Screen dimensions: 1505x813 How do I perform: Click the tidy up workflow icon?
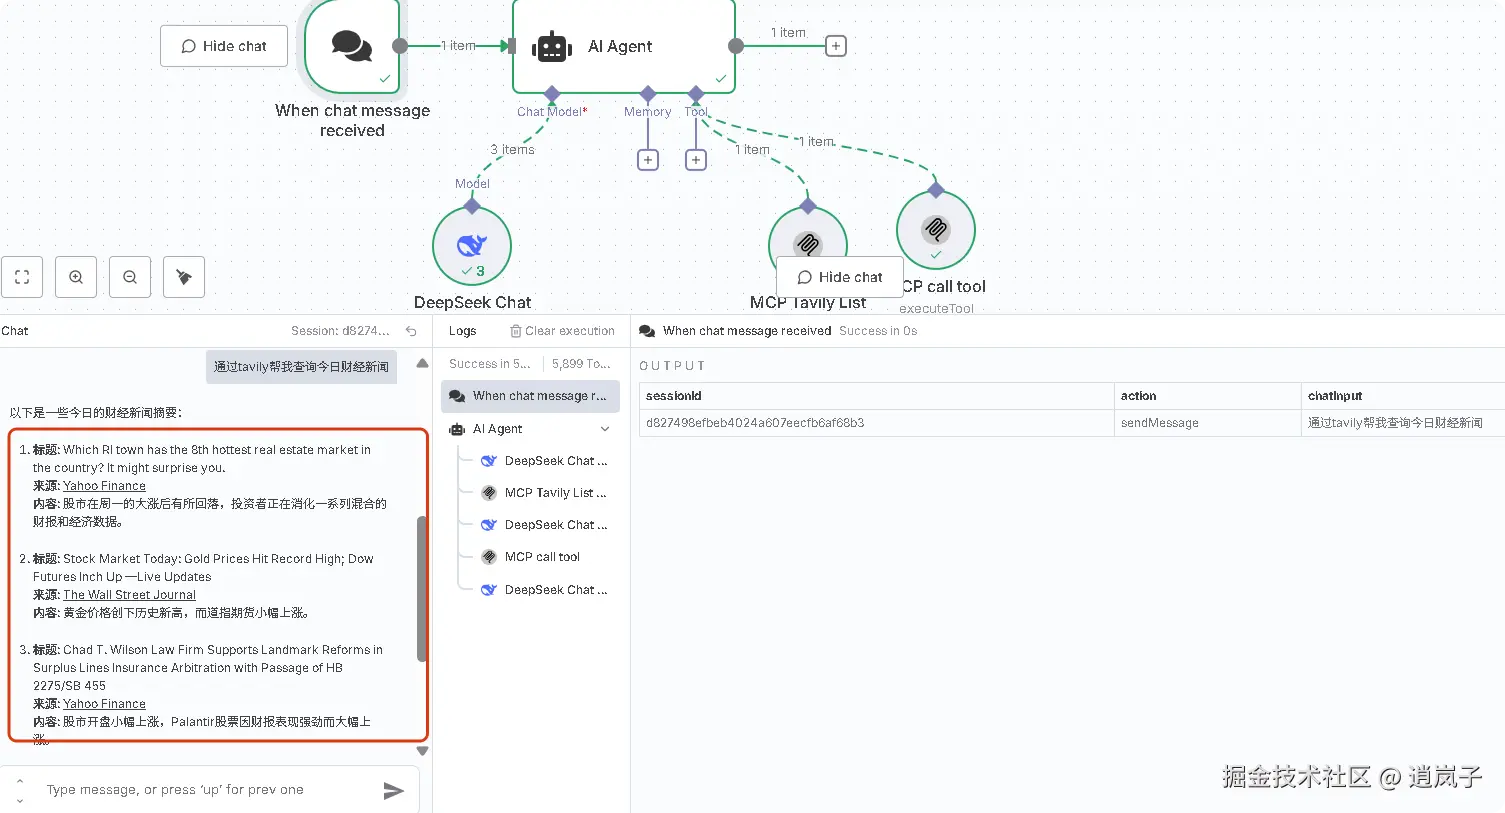click(184, 277)
